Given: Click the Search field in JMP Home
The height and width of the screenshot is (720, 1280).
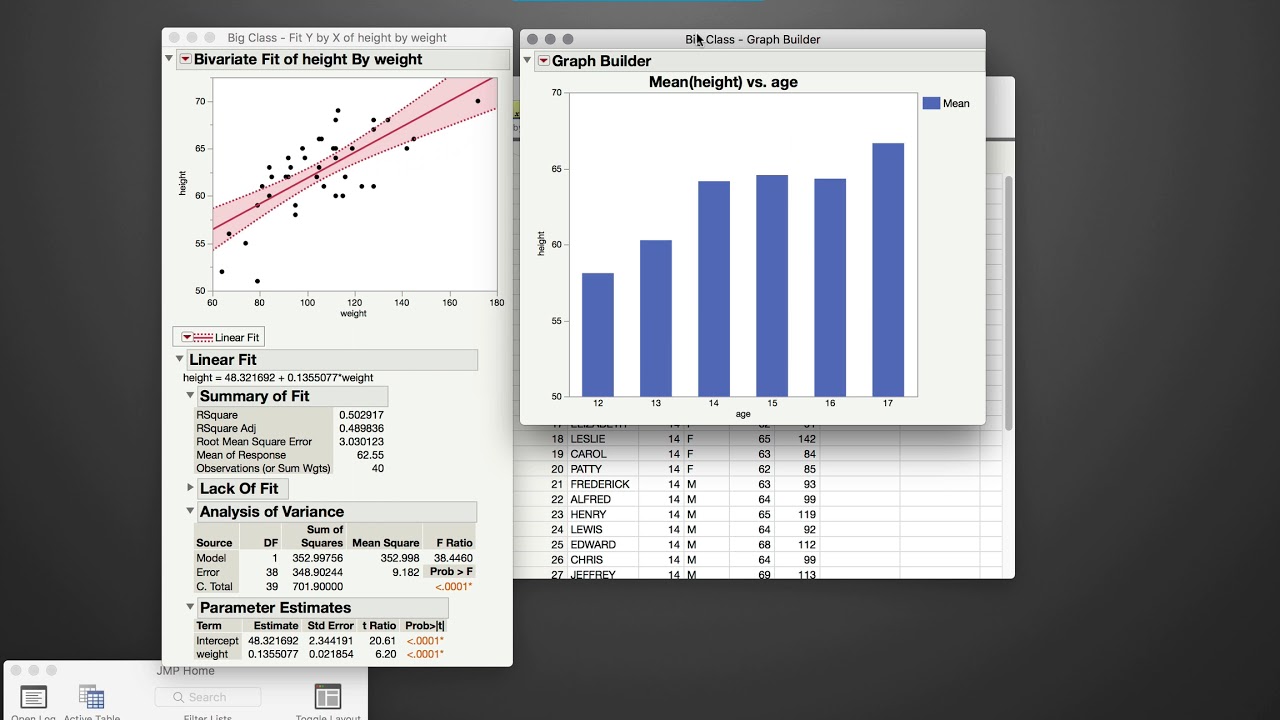Looking at the screenshot, I should click(x=208, y=697).
